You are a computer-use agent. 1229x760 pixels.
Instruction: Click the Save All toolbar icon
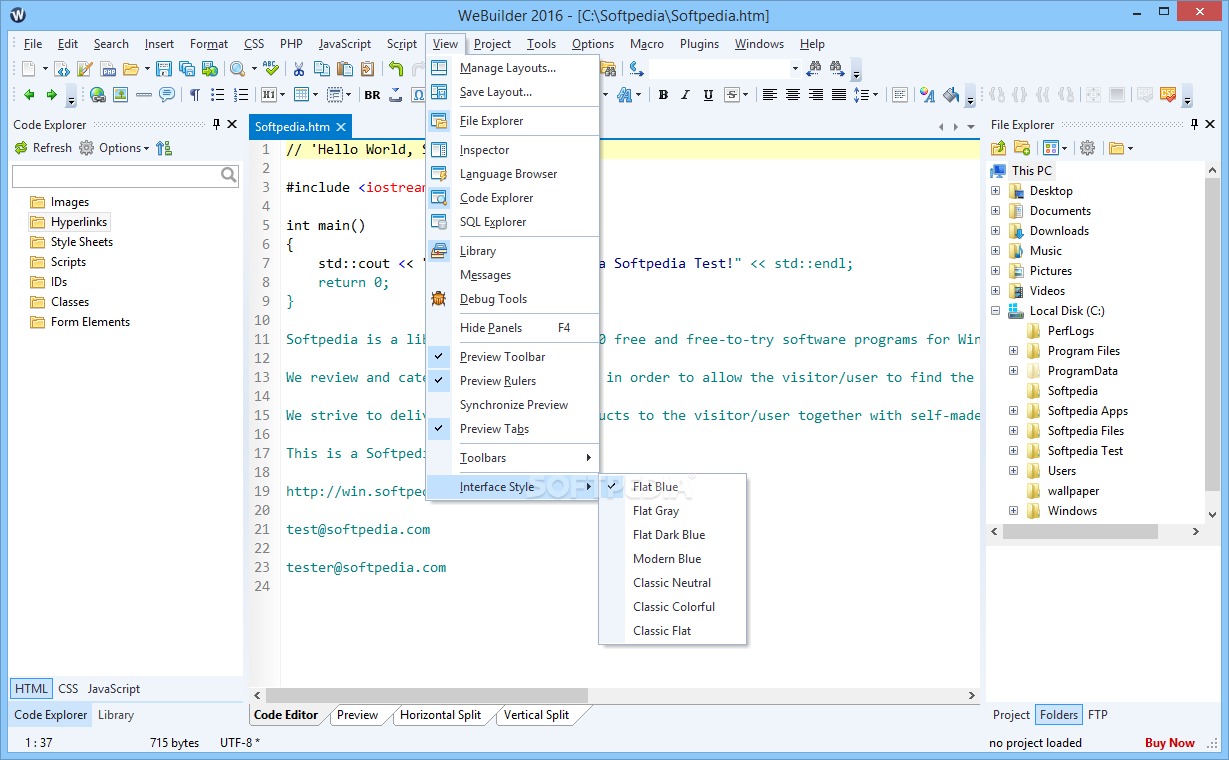(187, 69)
